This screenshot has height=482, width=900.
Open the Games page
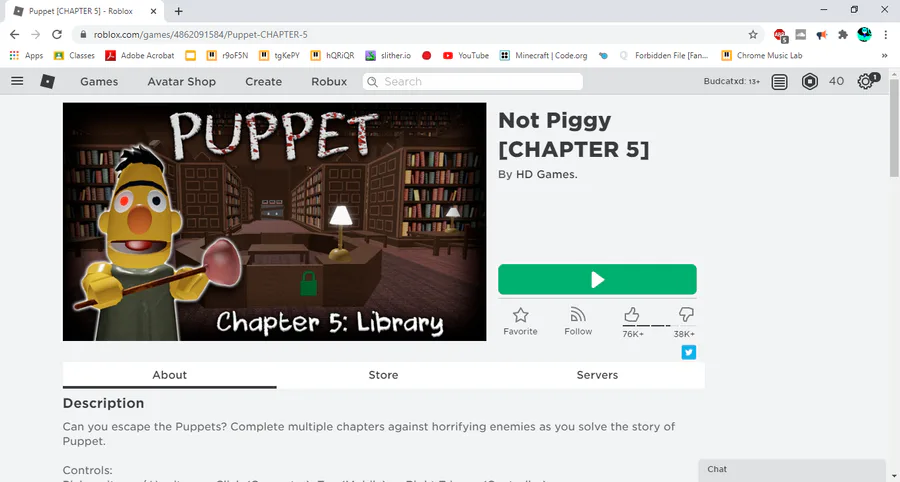point(99,81)
